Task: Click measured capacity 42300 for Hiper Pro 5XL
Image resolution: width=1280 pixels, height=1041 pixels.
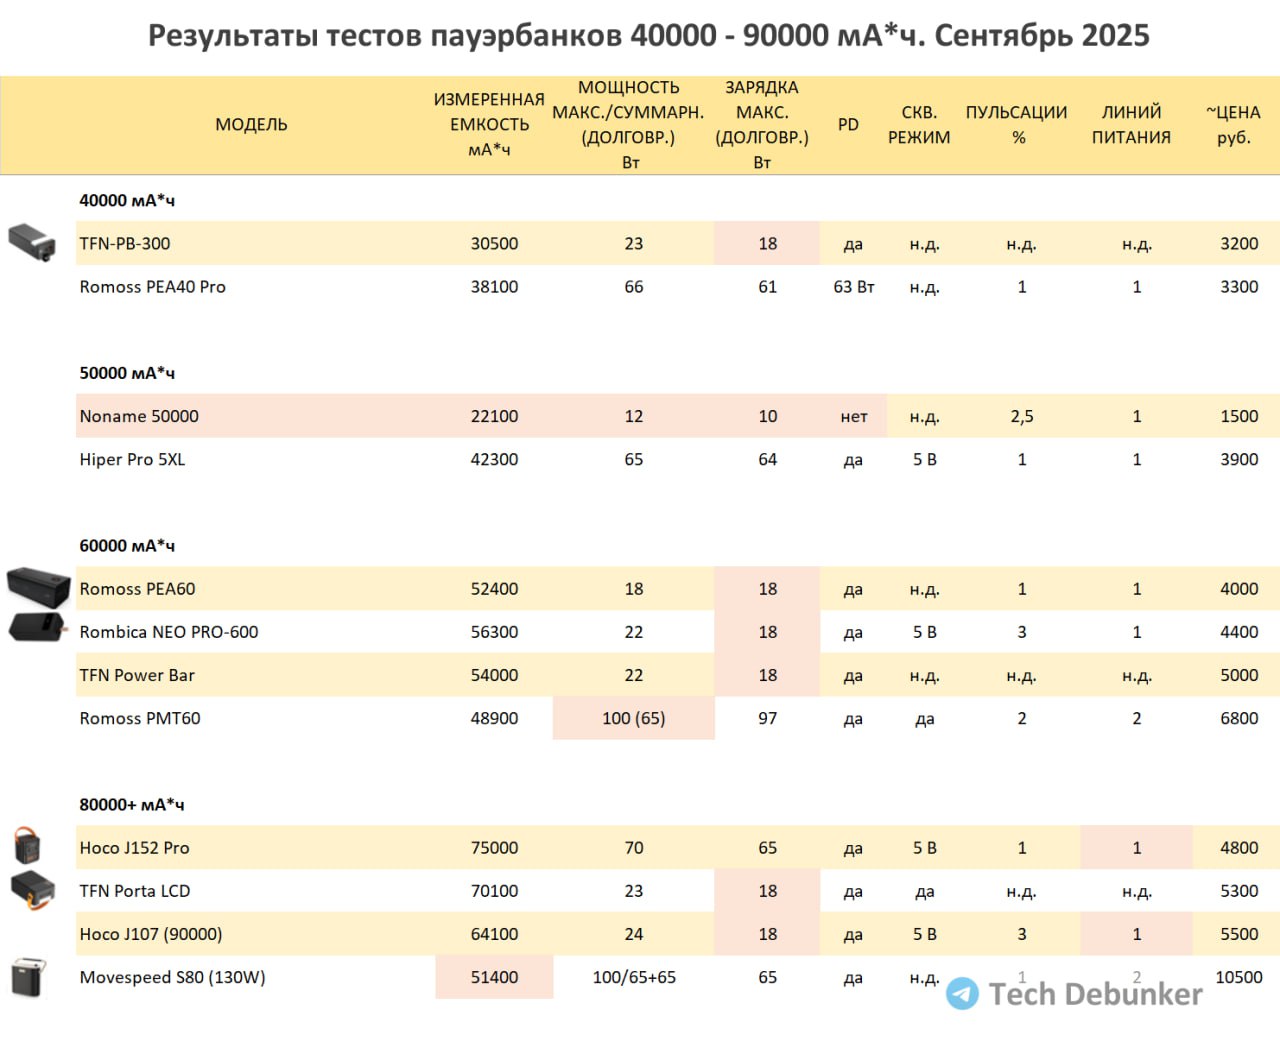Action: (x=495, y=460)
